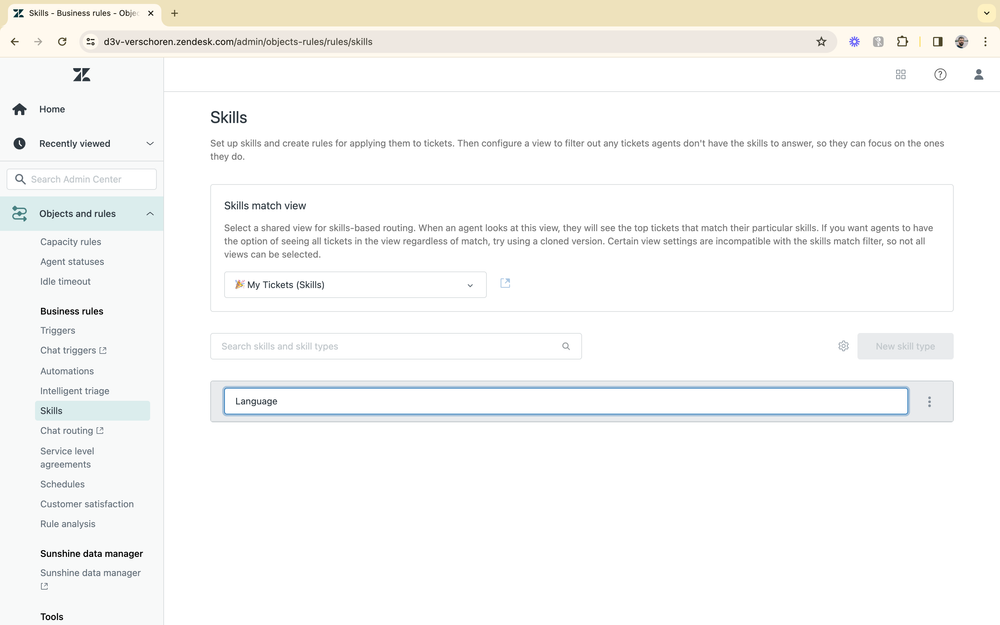1000x625 pixels.
Task: Open the My Tickets (Skills) view dropdown
Action: tap(355, 284)
